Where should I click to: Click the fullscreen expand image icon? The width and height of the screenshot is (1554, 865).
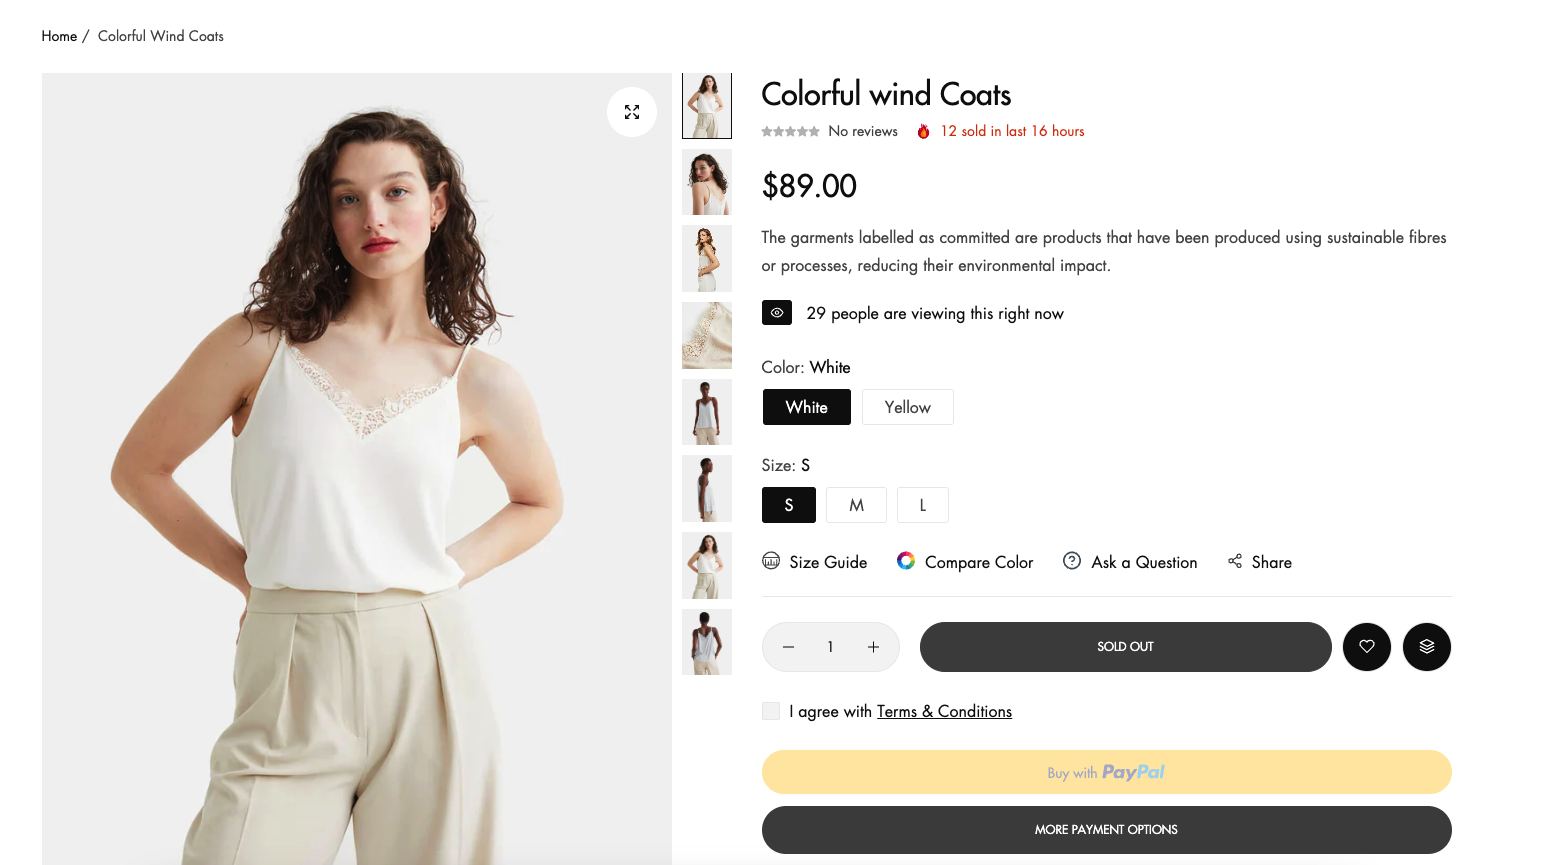(x=632, y=112)
